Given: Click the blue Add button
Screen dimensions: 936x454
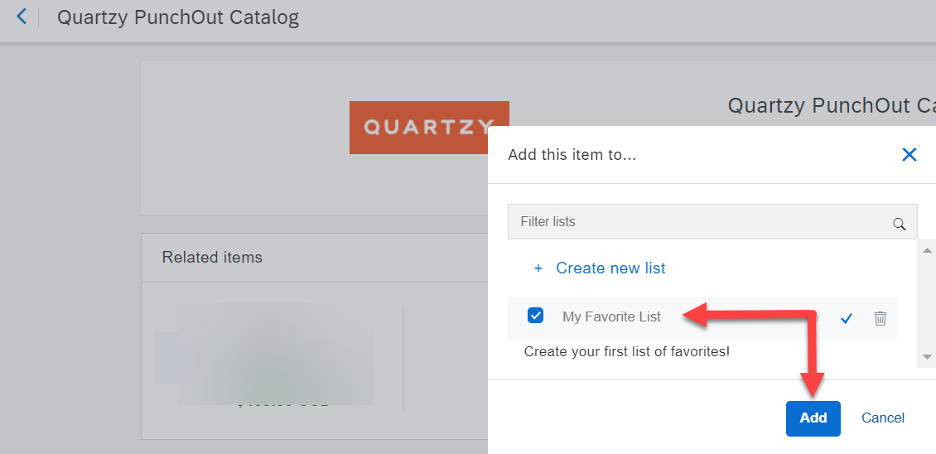Looking at the screenshot, I should (x=813, y=418).
